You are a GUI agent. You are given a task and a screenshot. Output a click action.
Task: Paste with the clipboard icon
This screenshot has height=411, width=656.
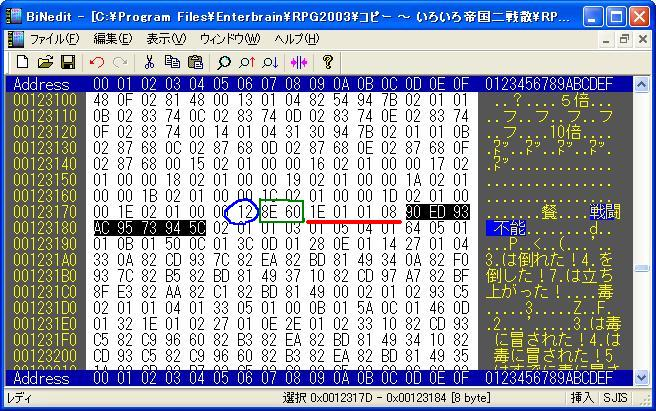[195, 62]
